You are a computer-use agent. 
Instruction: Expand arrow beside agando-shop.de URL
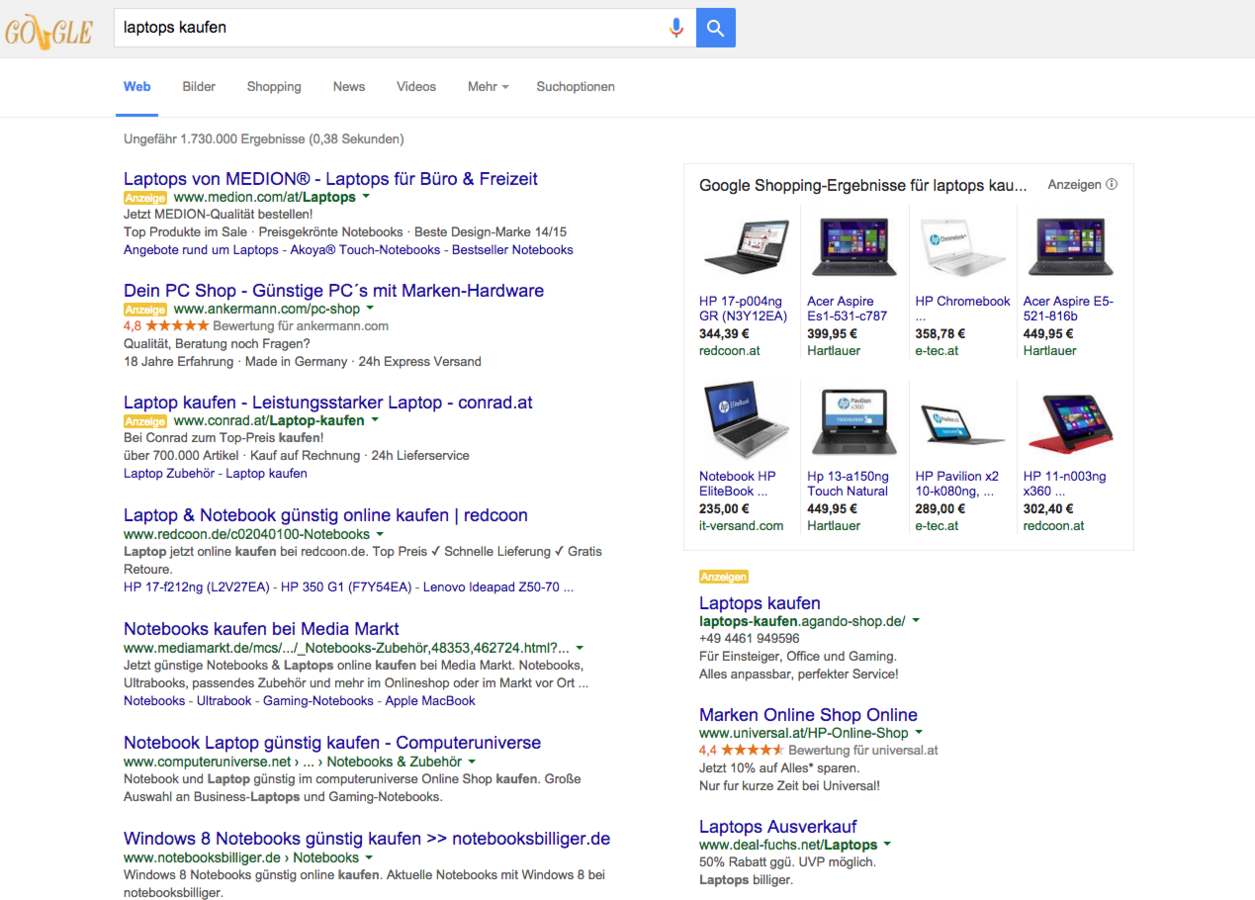pyautogui.click(x=916, y=621)
